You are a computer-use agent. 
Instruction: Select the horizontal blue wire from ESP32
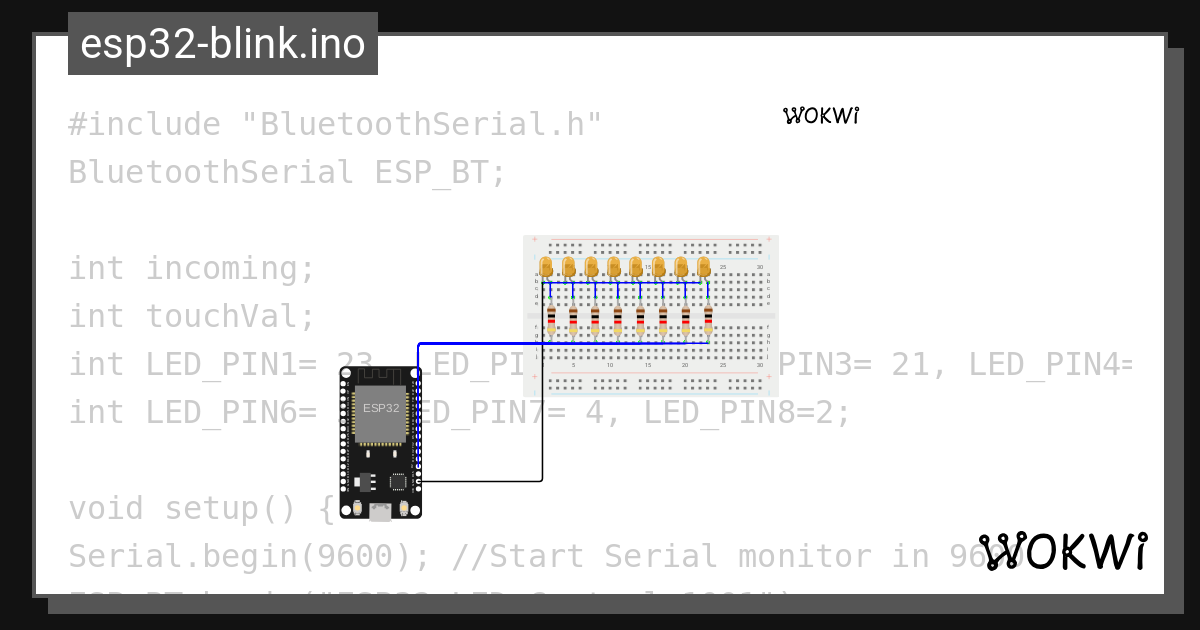point(563,343)
